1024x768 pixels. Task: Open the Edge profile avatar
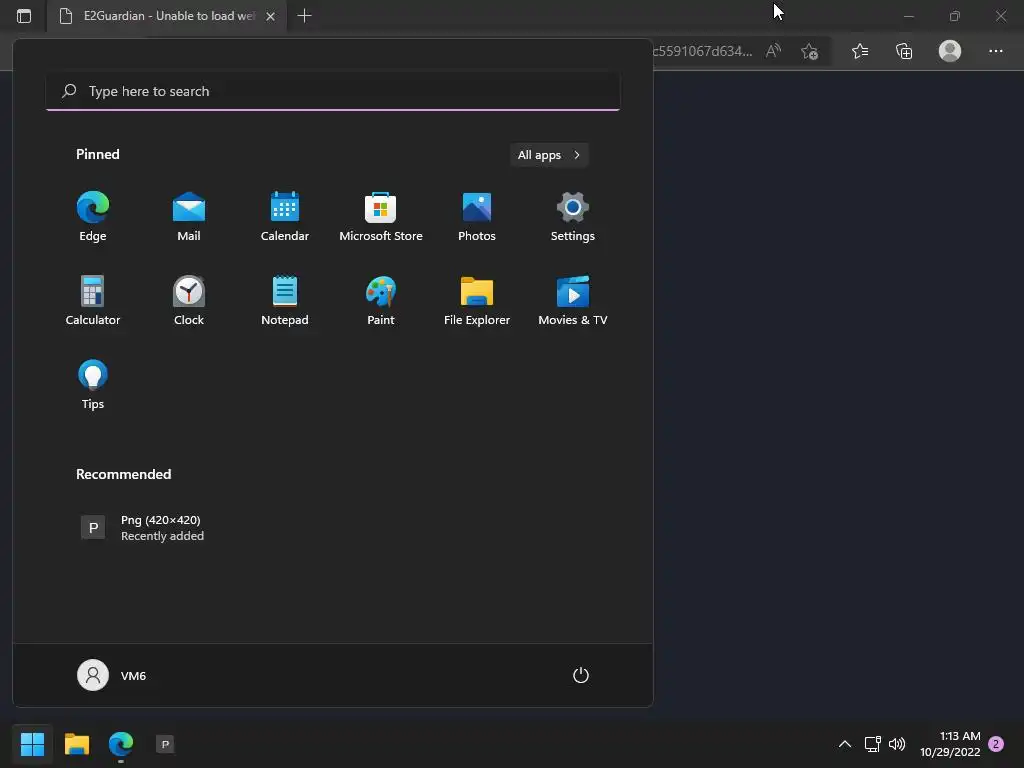(950, 51)
